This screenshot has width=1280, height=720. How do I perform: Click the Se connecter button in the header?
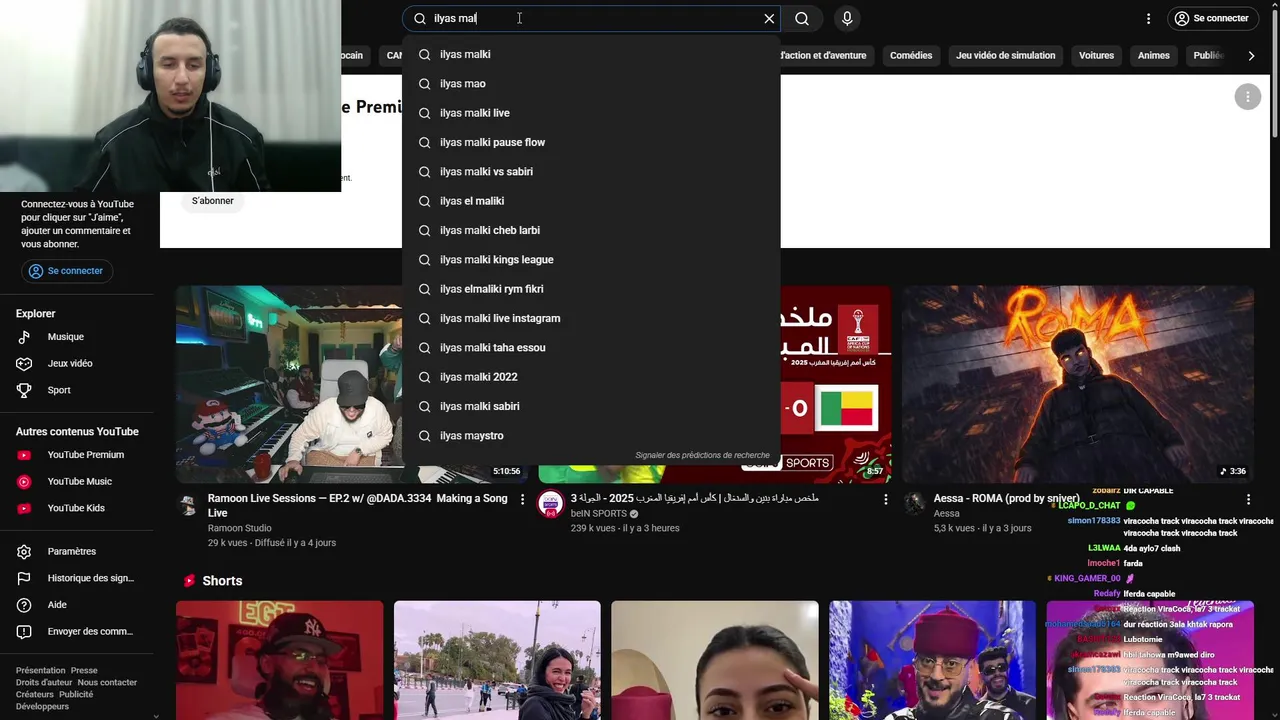(x=1211, y=18)
